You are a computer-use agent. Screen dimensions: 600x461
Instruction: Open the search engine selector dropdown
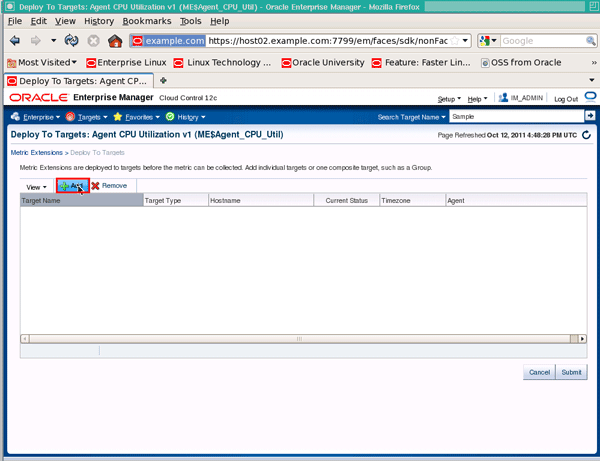click(488, 41)
